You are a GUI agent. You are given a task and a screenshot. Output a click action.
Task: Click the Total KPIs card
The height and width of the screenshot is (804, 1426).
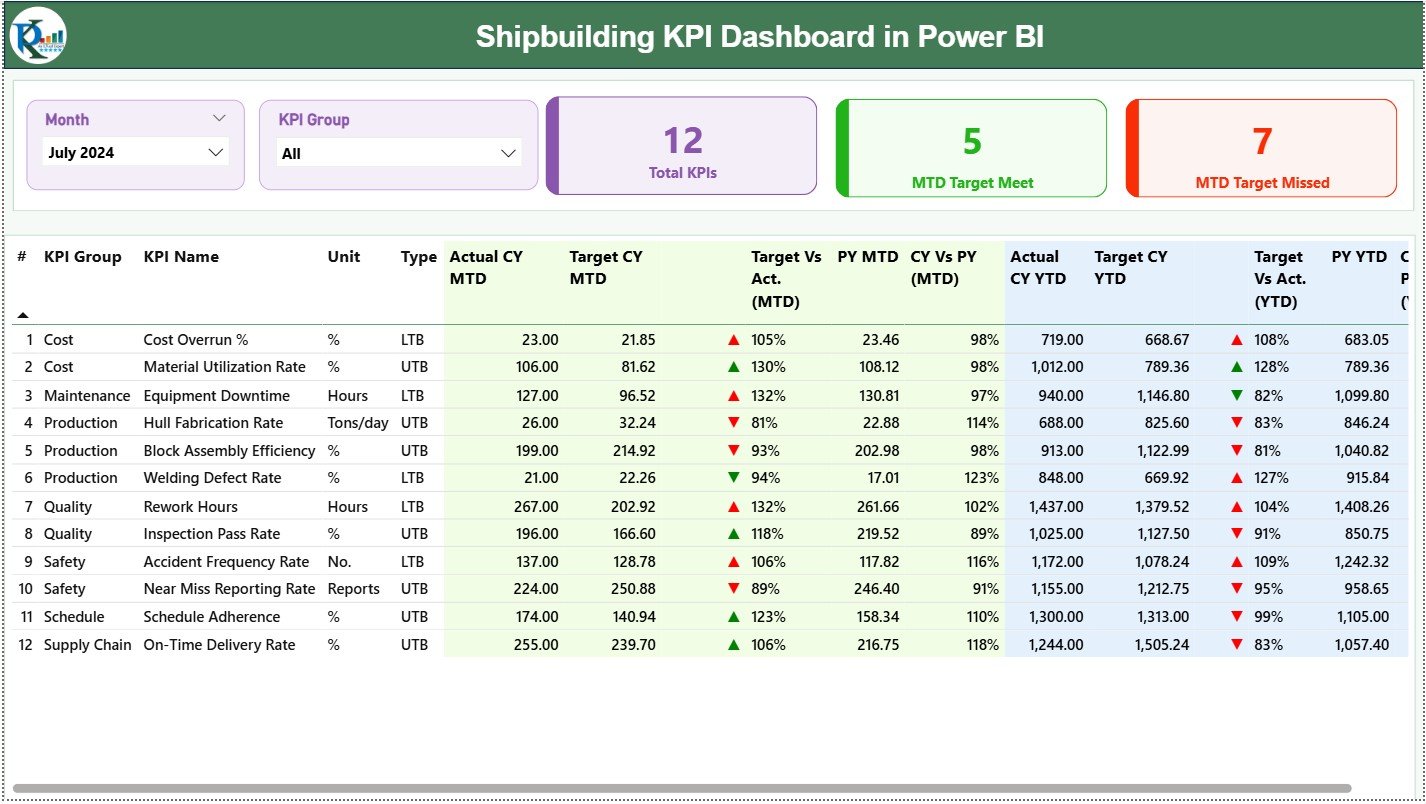point(681,146)
